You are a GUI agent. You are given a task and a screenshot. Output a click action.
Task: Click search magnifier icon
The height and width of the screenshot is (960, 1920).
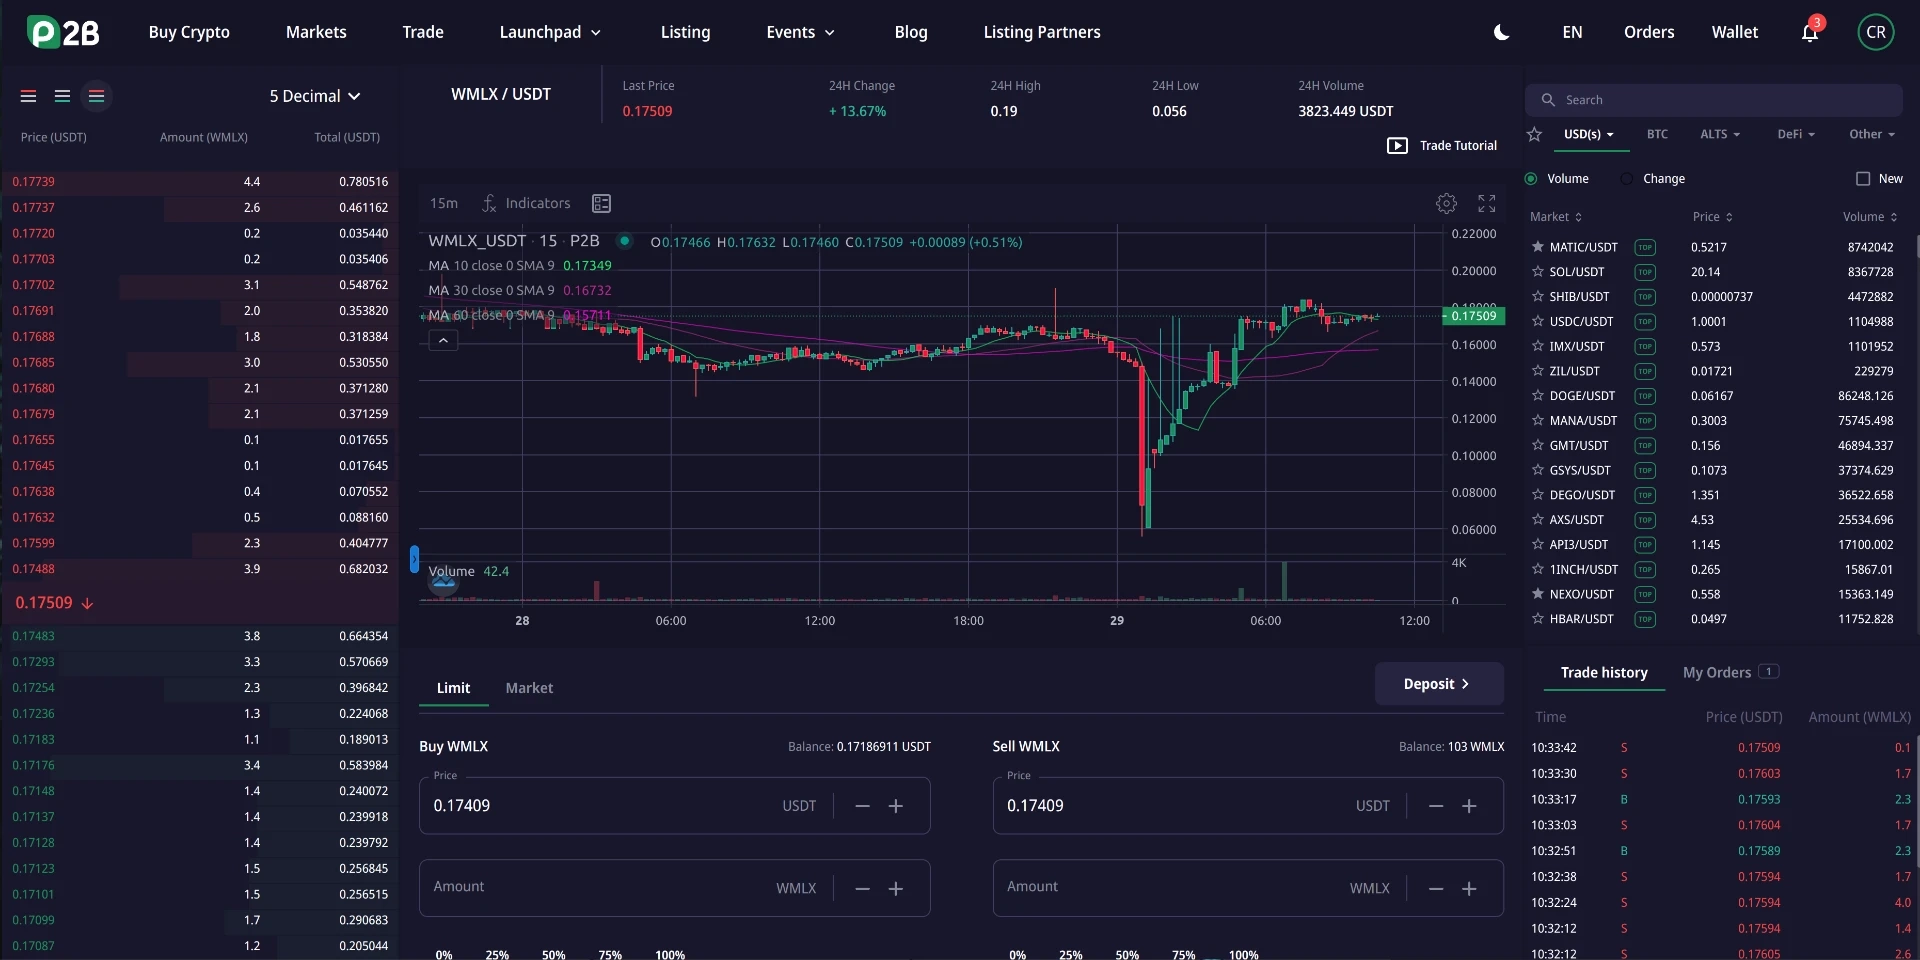(1548, 100)
